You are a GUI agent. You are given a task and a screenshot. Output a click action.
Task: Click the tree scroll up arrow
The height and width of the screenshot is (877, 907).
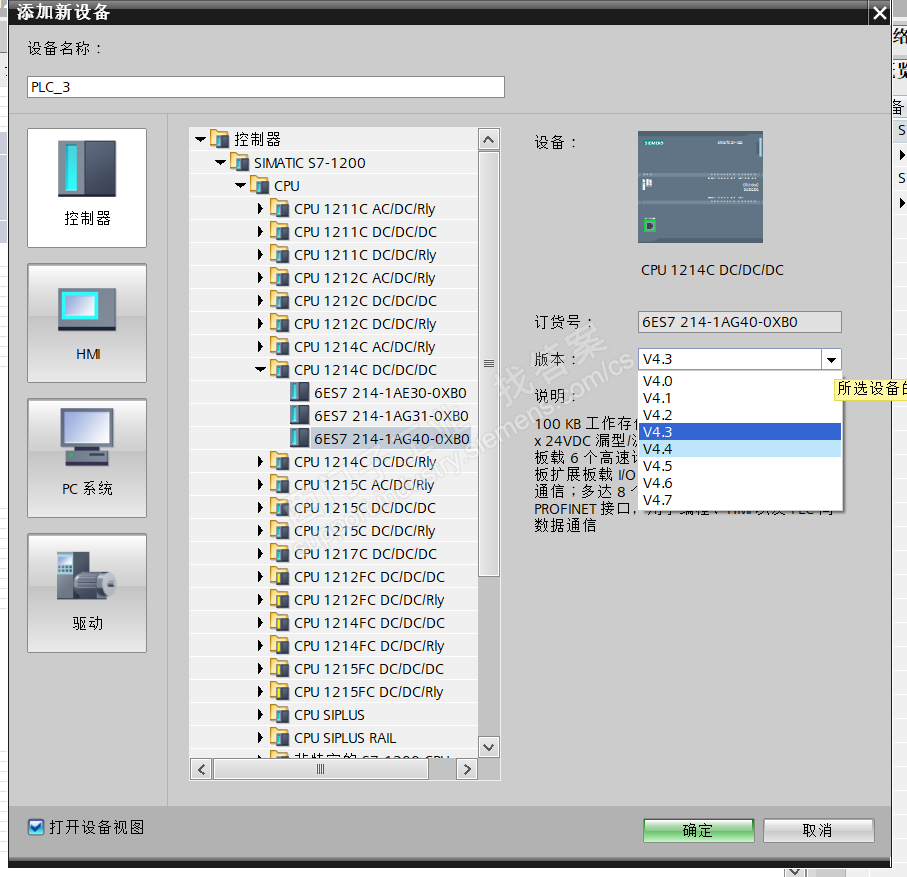[488, 139]
